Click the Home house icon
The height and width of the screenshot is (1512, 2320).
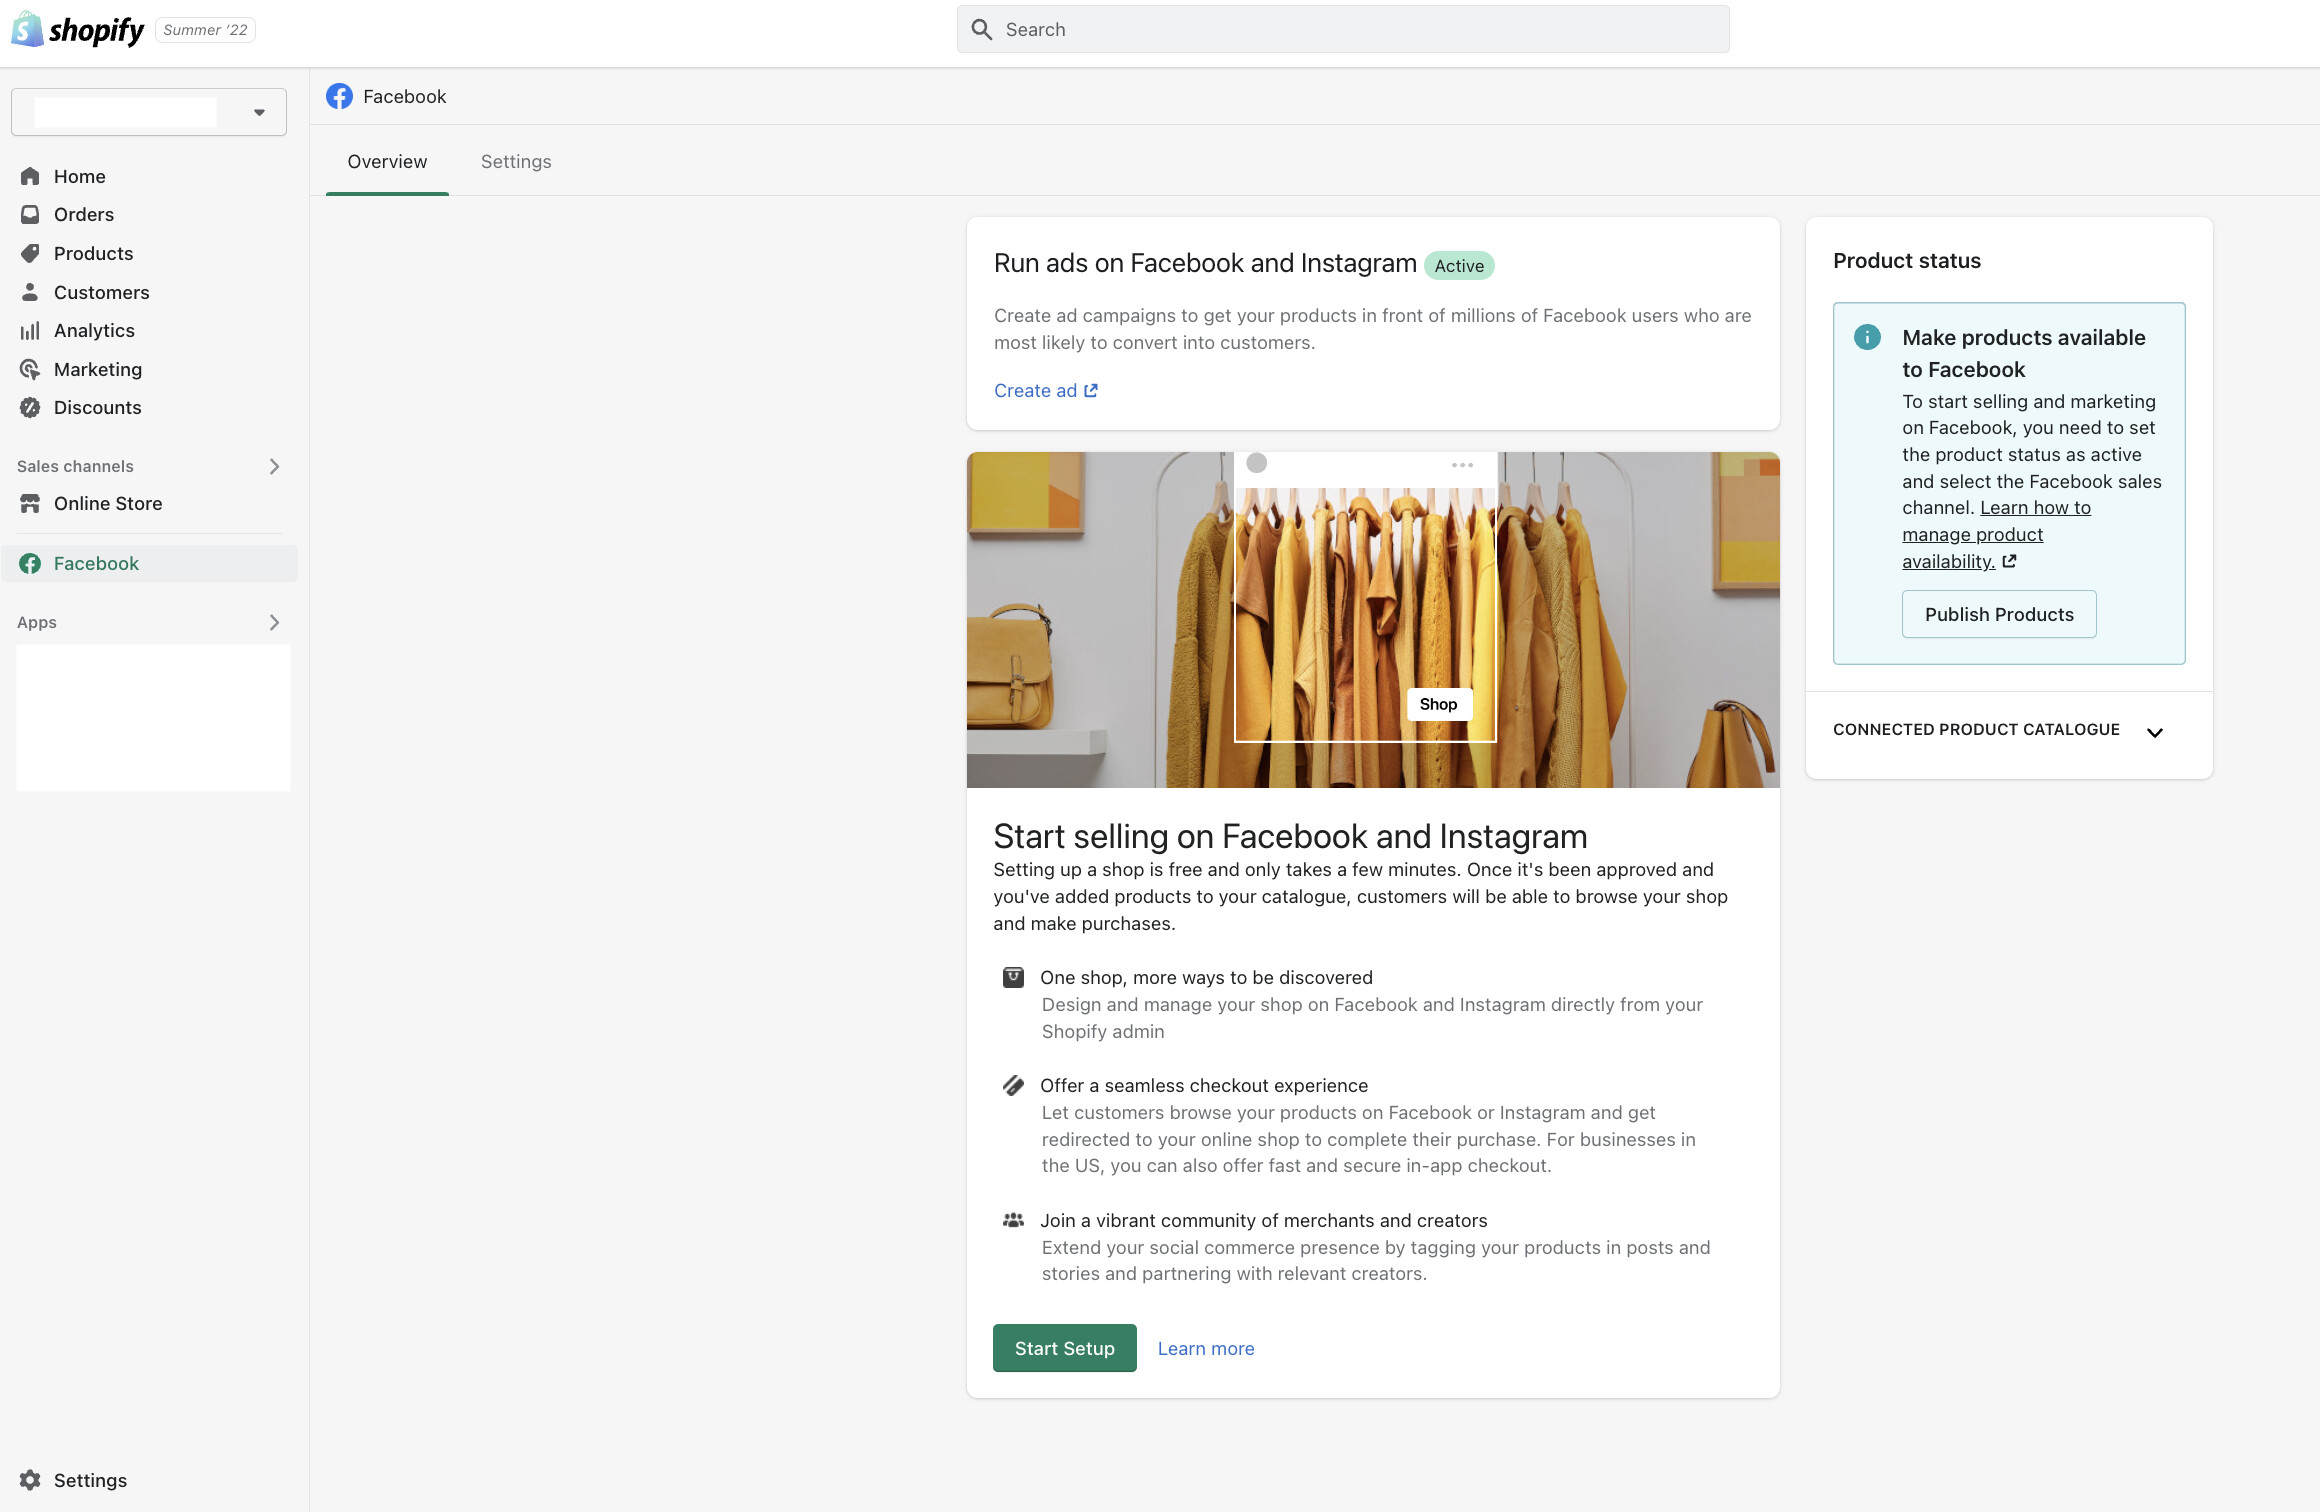click(30, 176)
